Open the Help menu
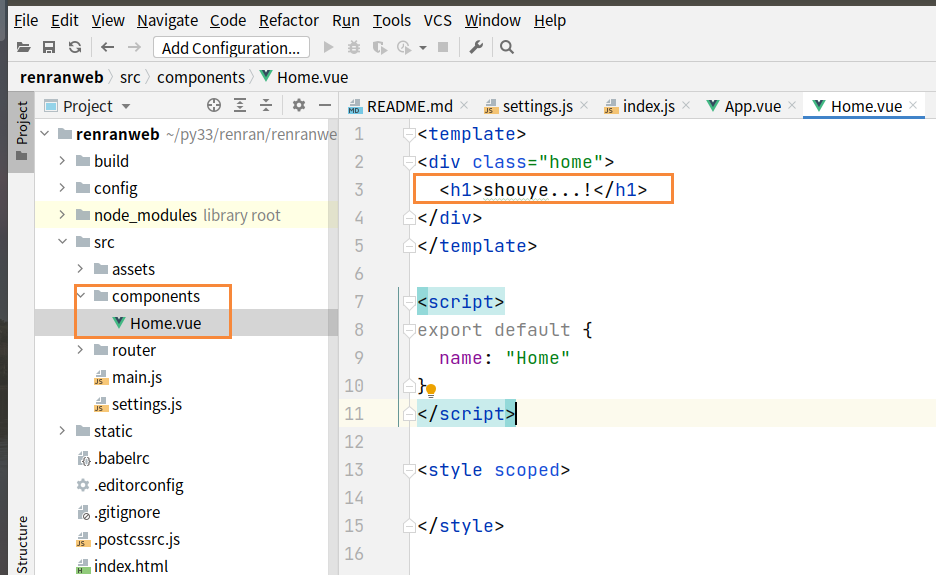Viewport: 936px width, 575px height. coord(550,20)
